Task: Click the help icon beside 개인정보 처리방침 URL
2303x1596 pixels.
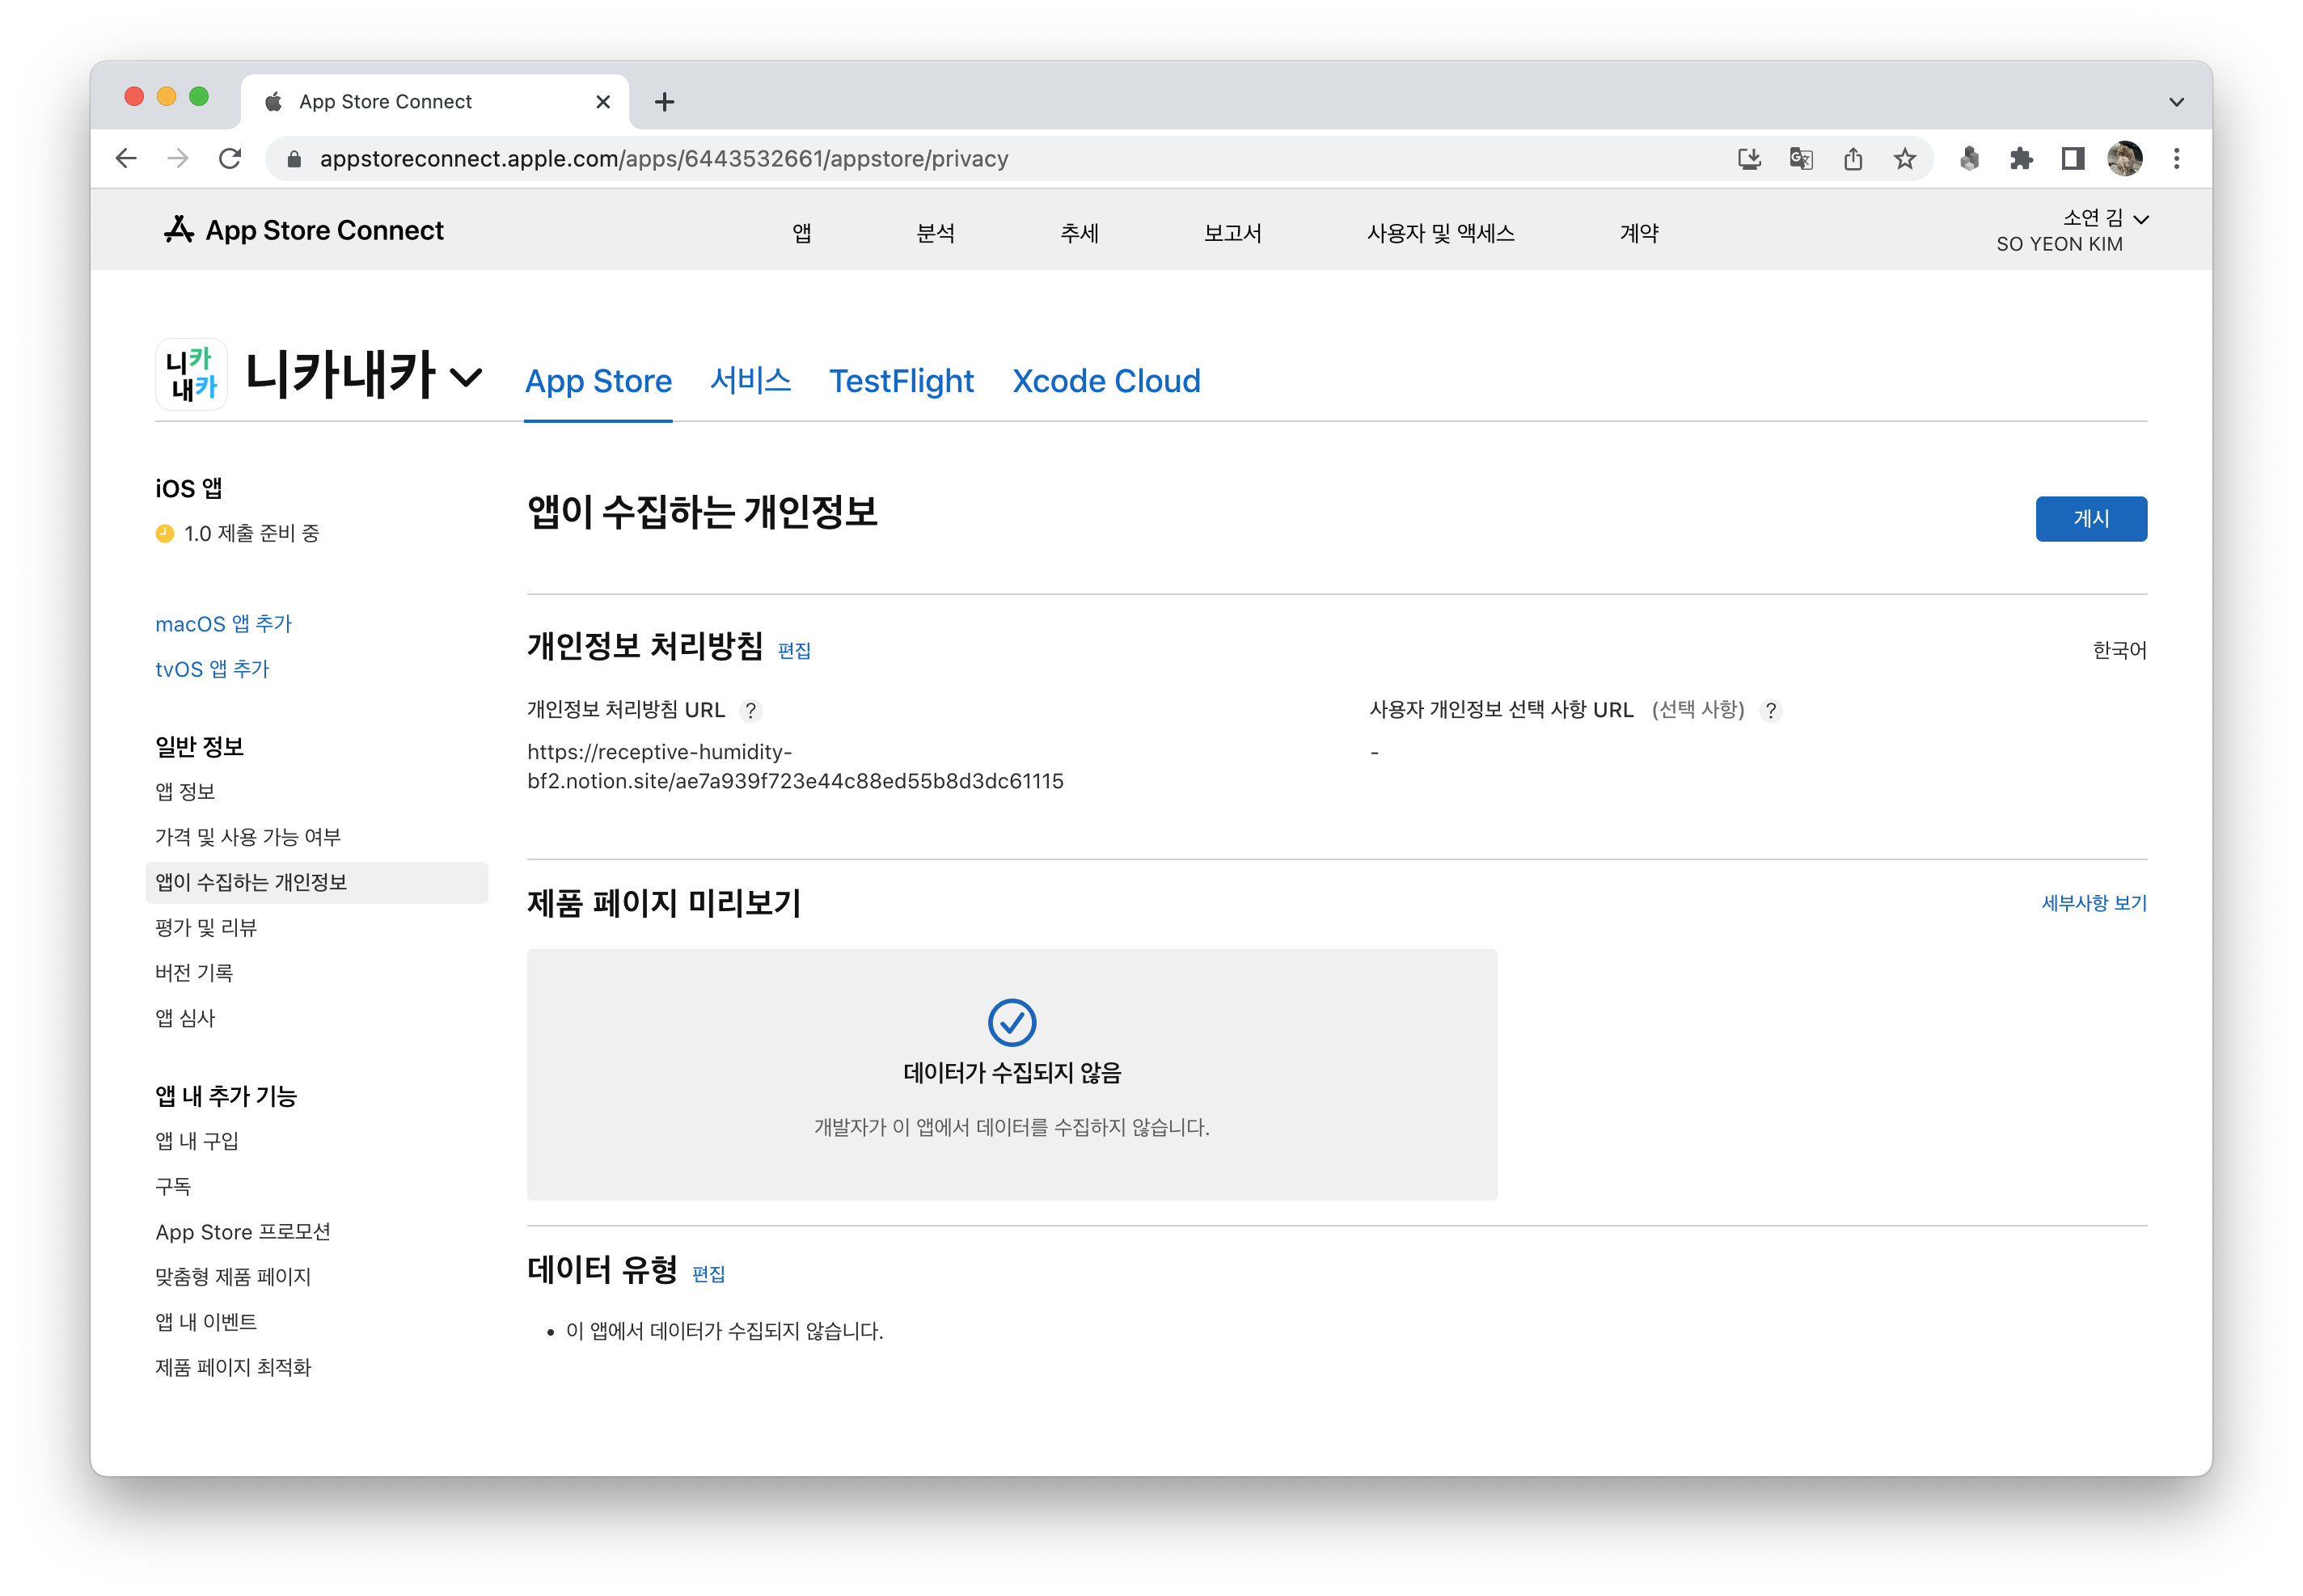Action: pos(751,710)
